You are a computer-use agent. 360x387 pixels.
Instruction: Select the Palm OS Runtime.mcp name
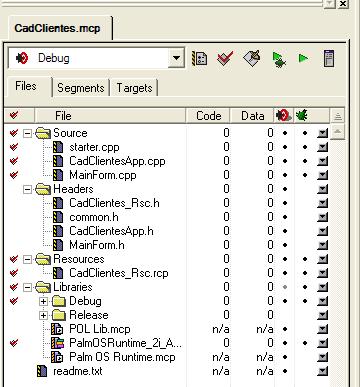coord(122,357)
